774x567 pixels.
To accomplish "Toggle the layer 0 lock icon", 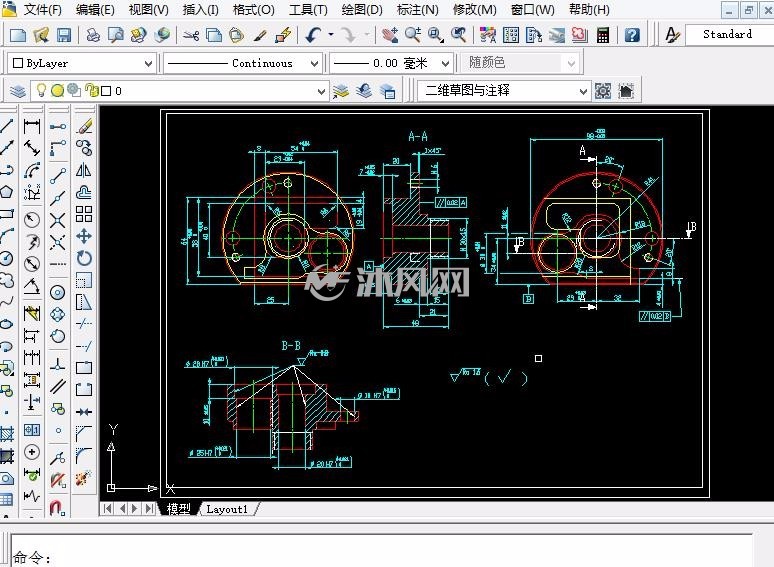I will 91,90.
